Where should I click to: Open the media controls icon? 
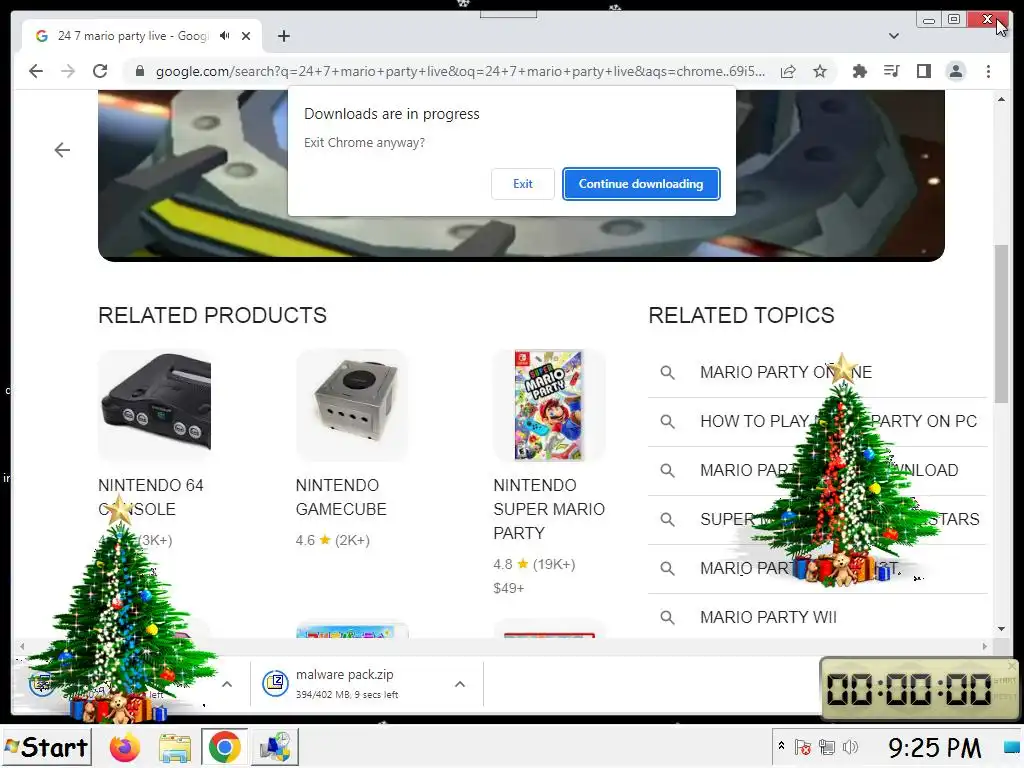point(891,71)
